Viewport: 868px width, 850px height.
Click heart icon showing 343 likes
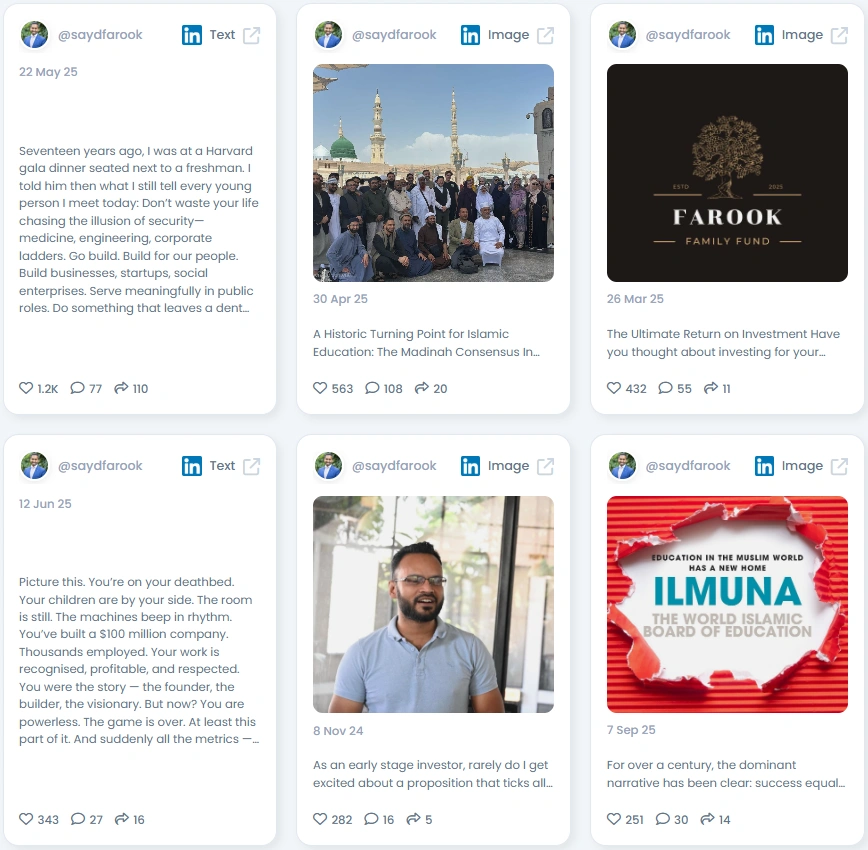(x=26, y=818)
